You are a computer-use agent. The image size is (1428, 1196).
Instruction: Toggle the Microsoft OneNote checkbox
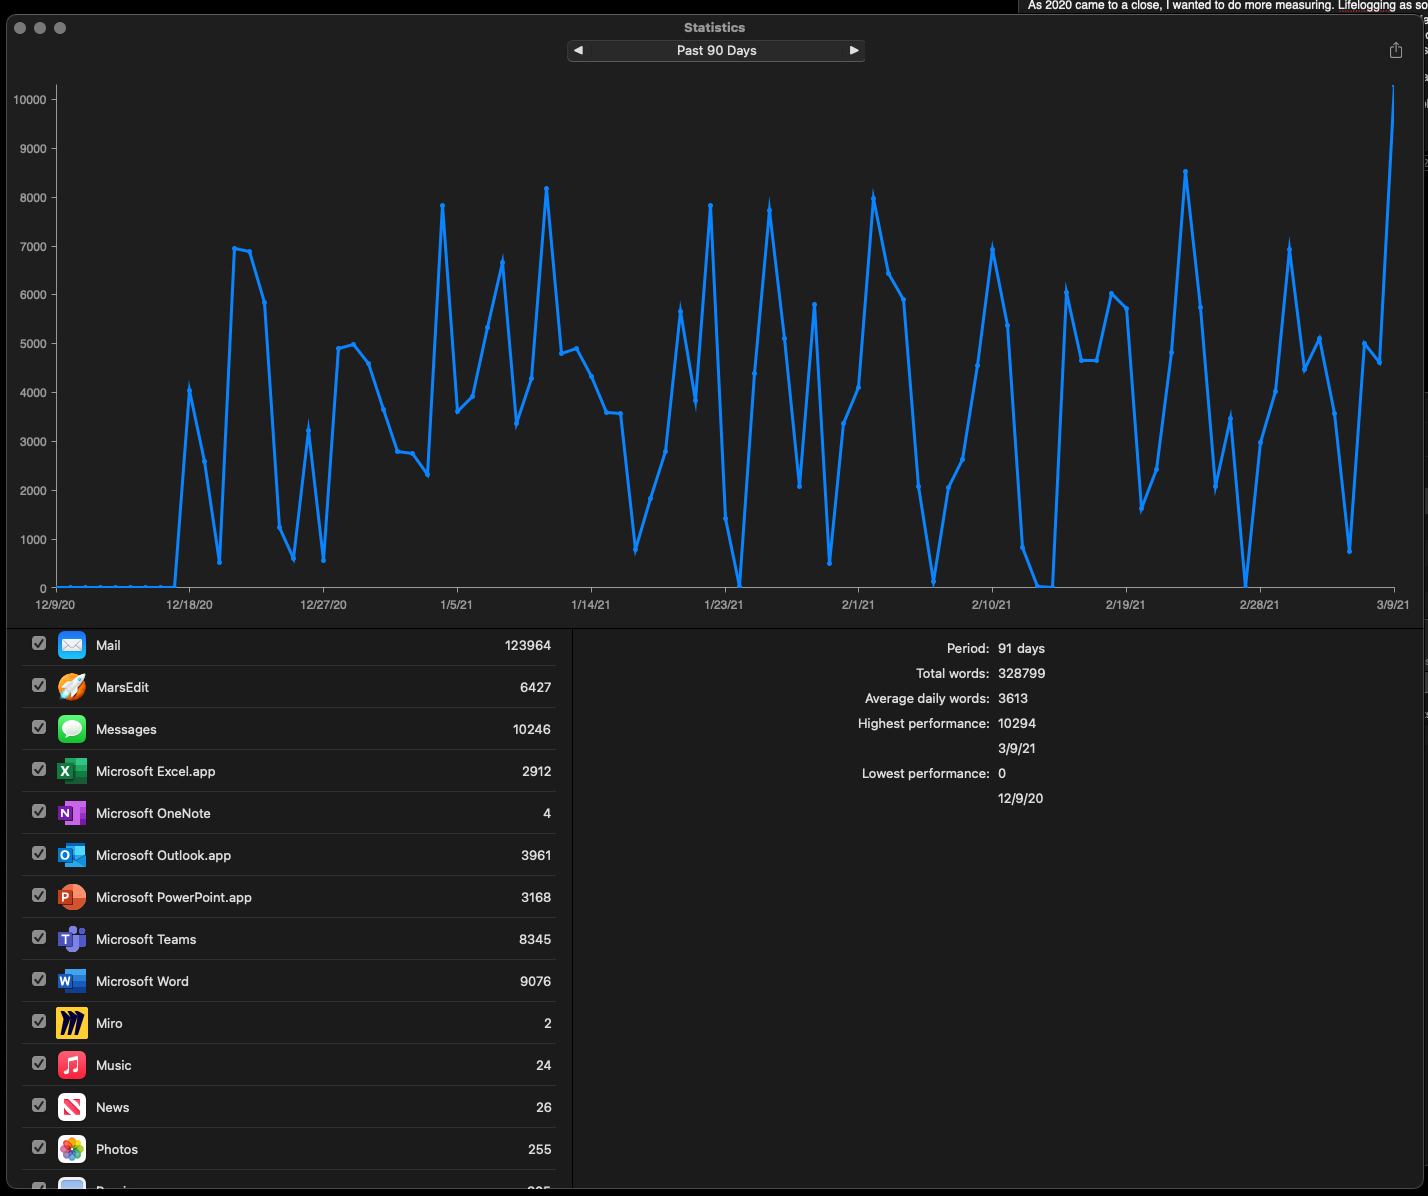(x=39, y=812)
